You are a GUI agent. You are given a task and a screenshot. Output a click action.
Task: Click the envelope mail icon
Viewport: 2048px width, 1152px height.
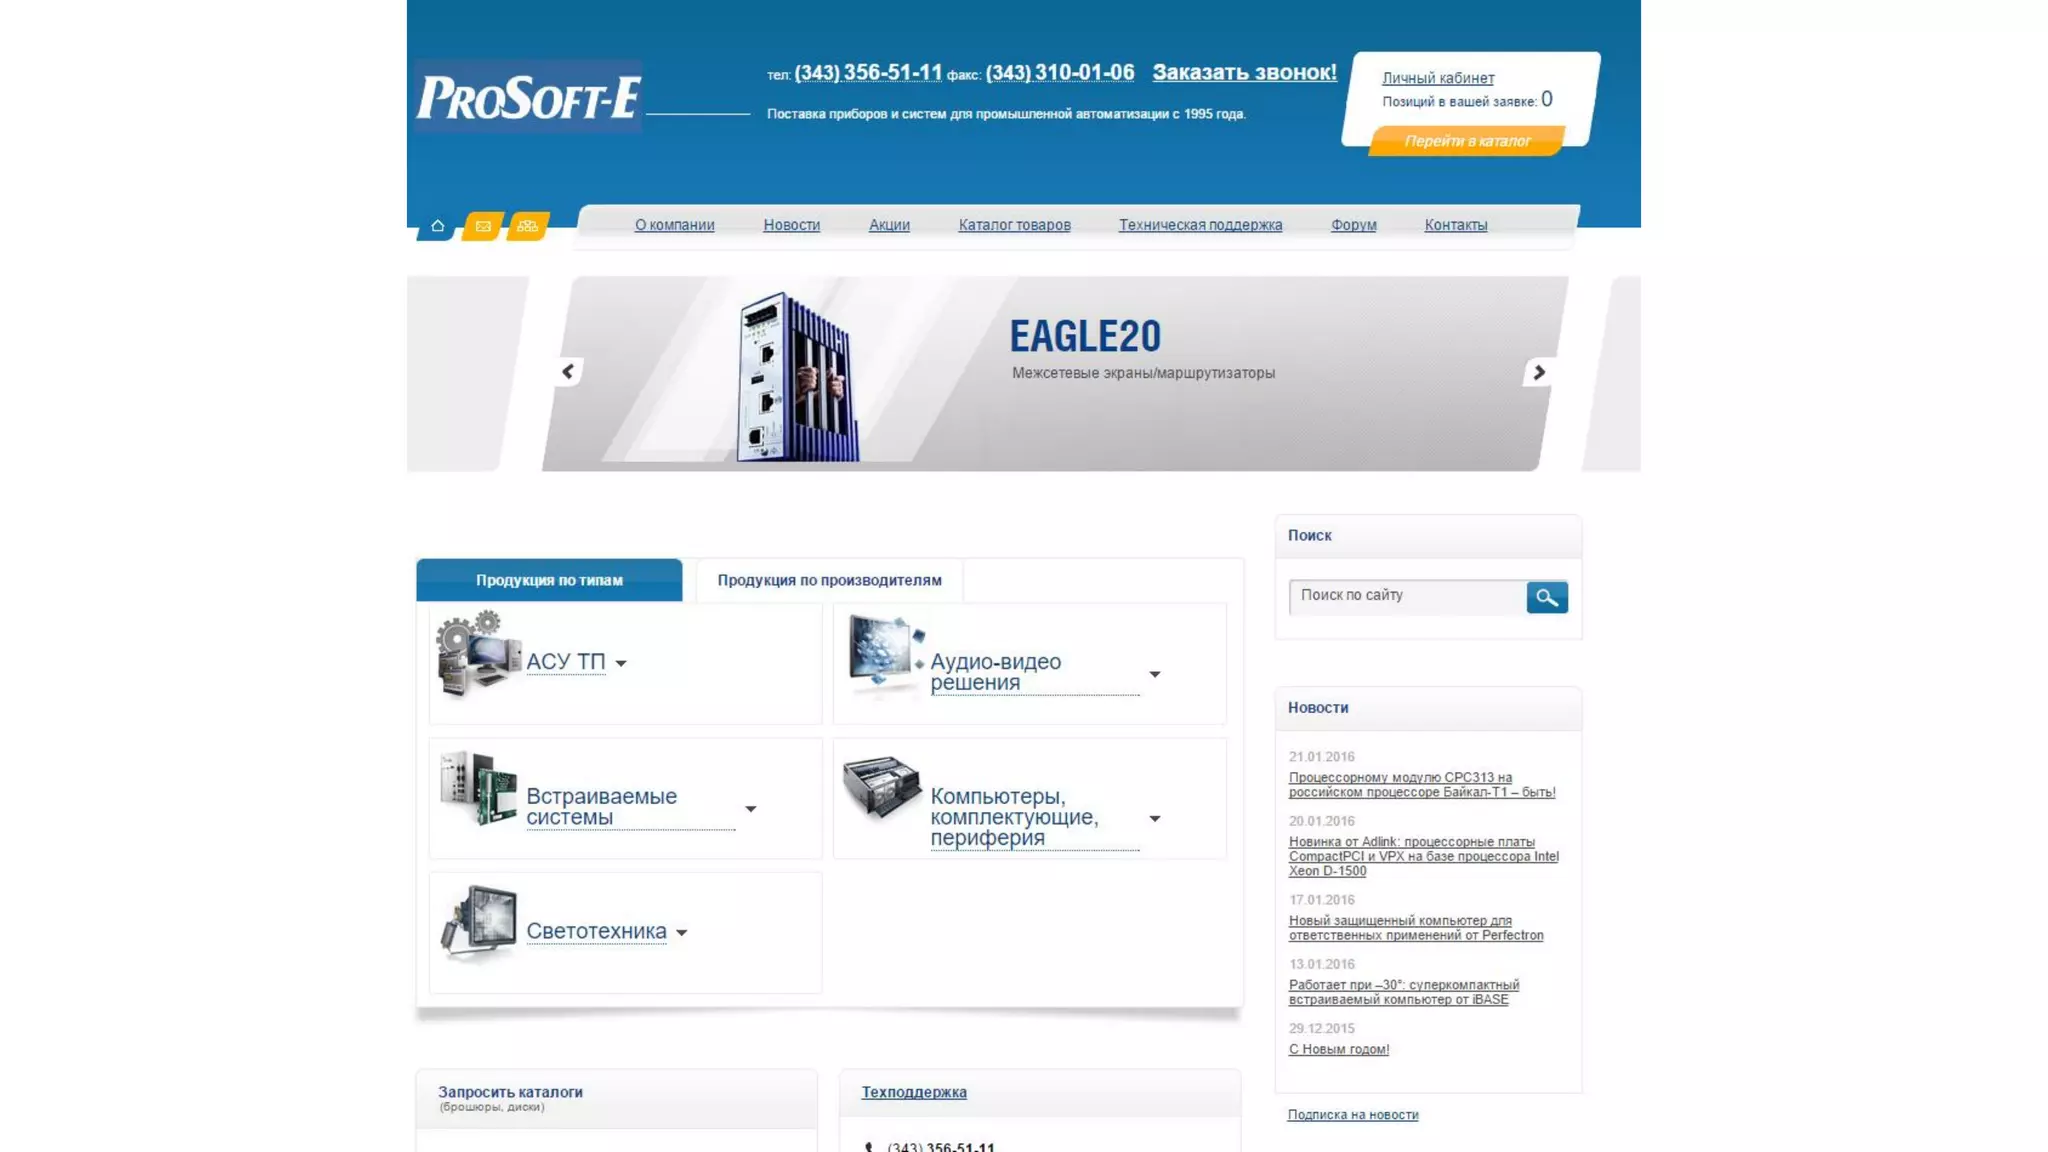tap(483, 226)
